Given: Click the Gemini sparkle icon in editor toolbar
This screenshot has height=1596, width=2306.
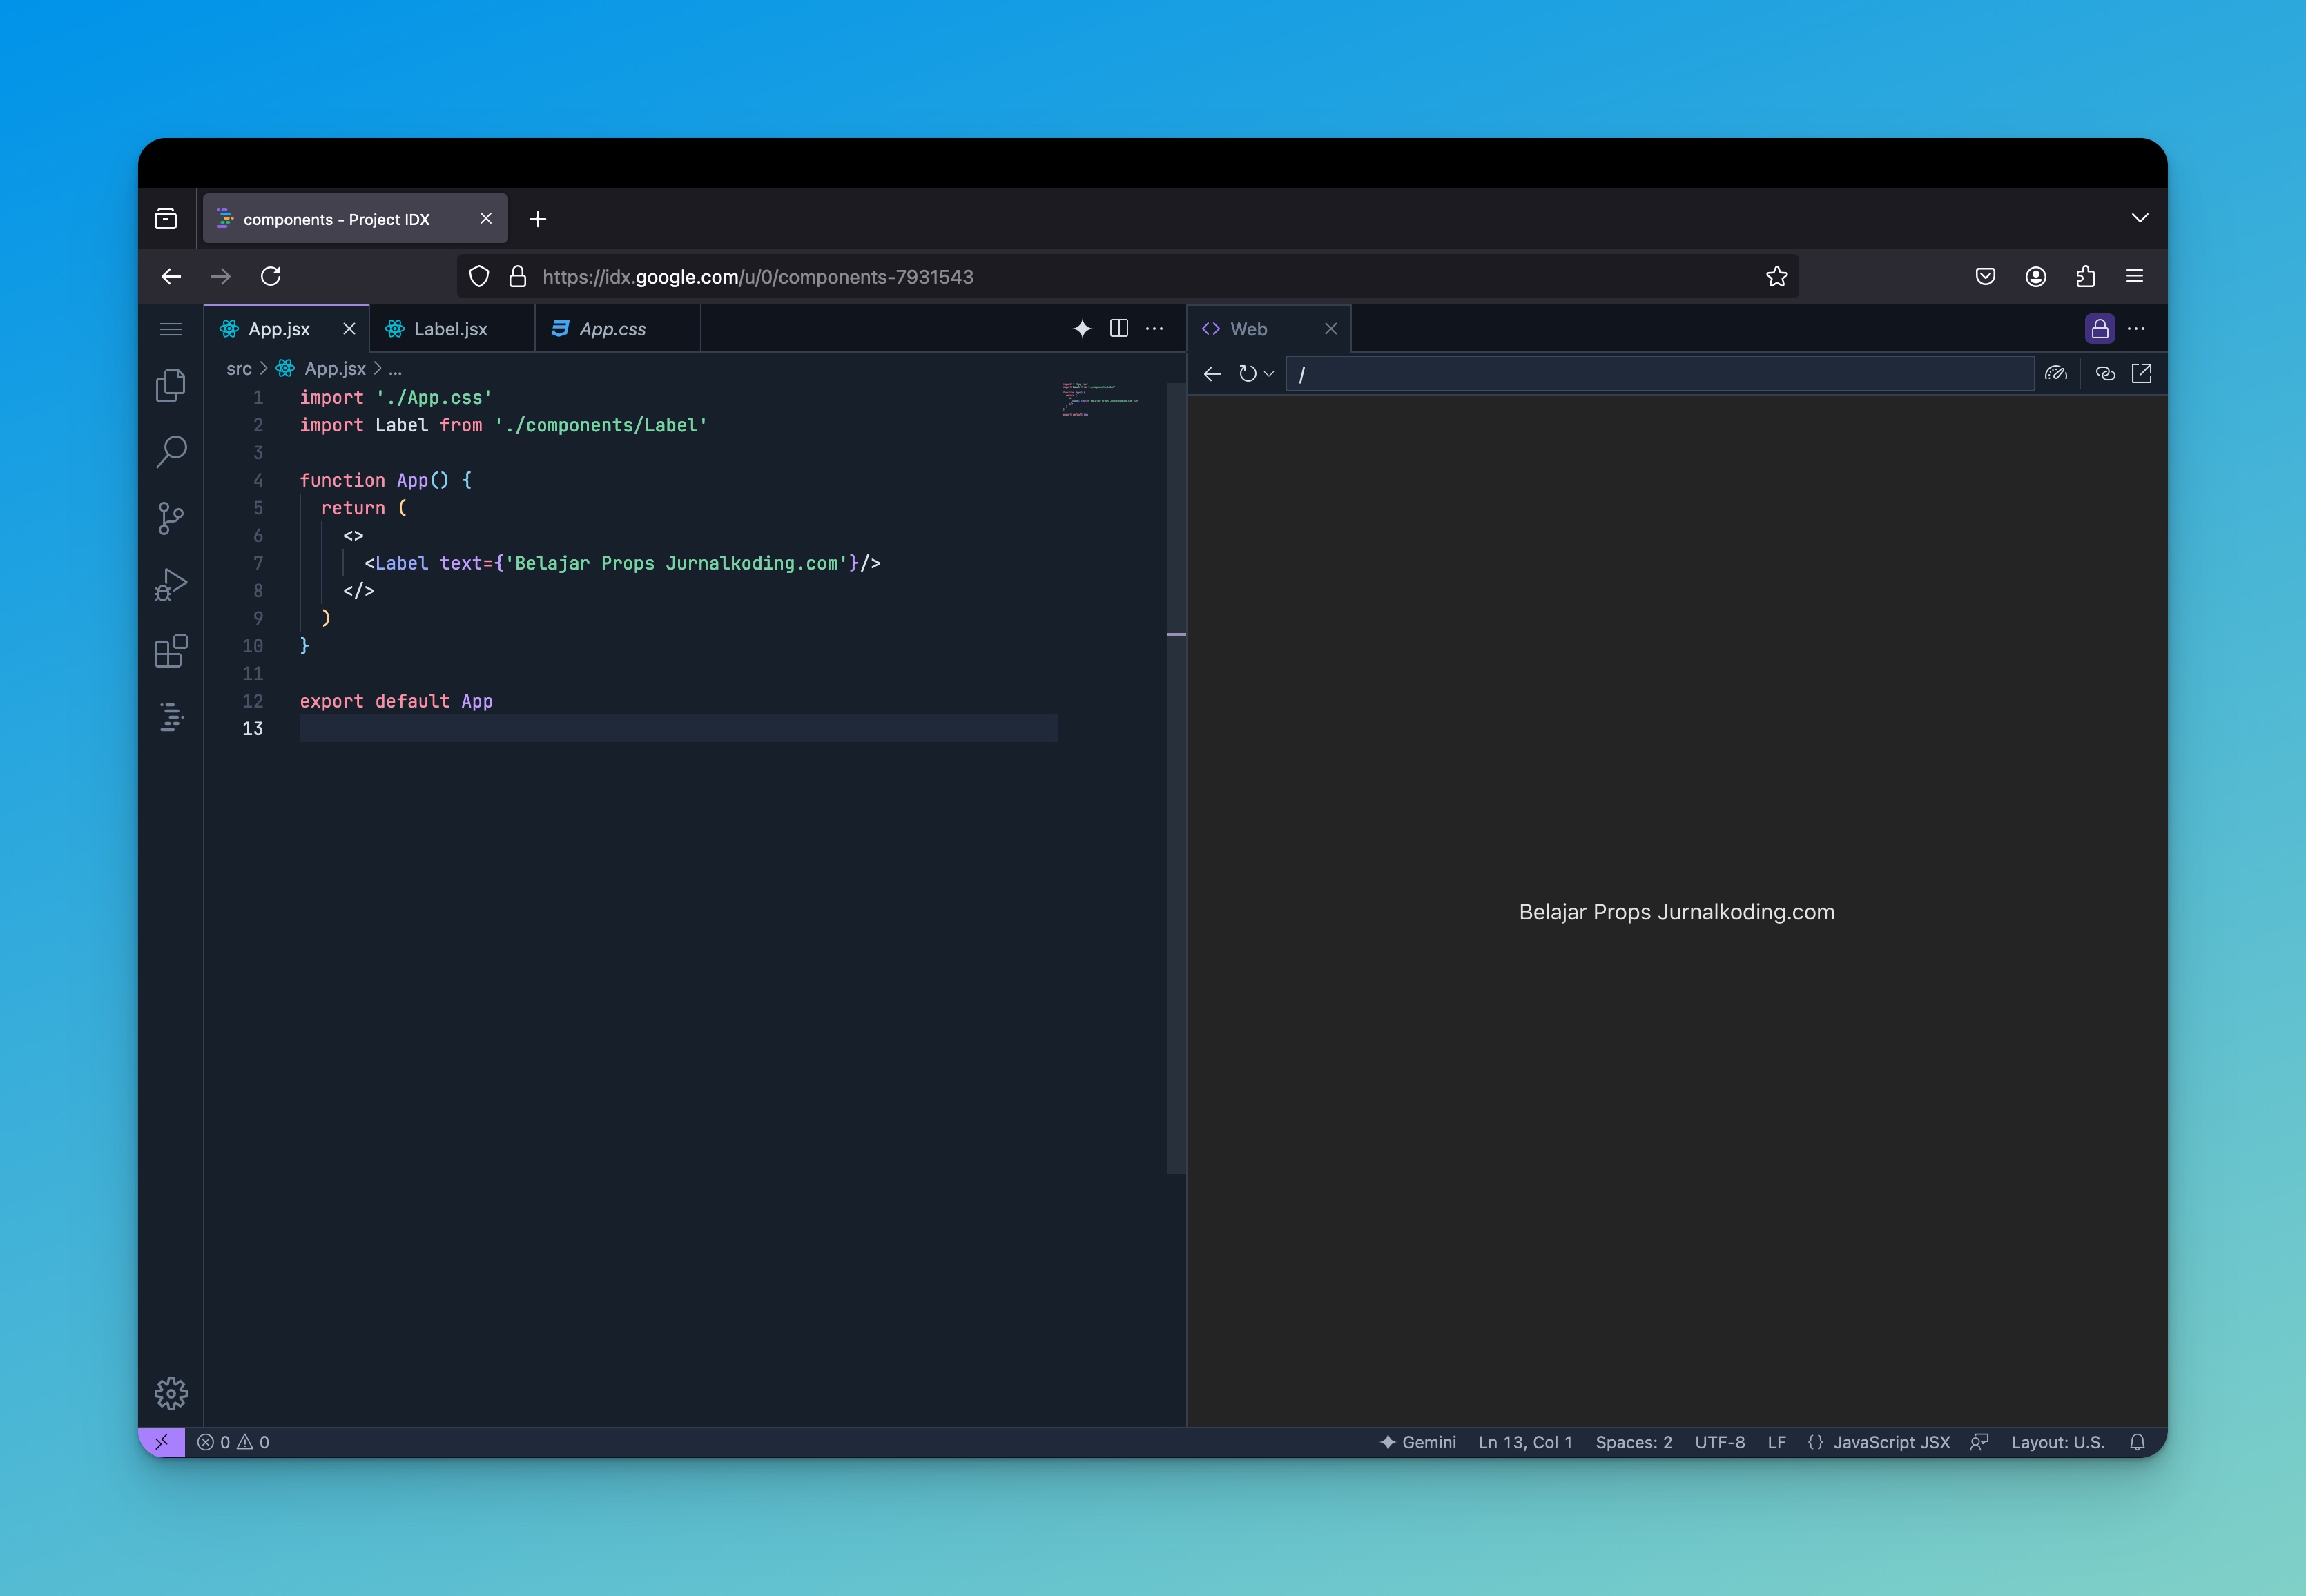Looking at the screenshot, I should pos(1082,329).
